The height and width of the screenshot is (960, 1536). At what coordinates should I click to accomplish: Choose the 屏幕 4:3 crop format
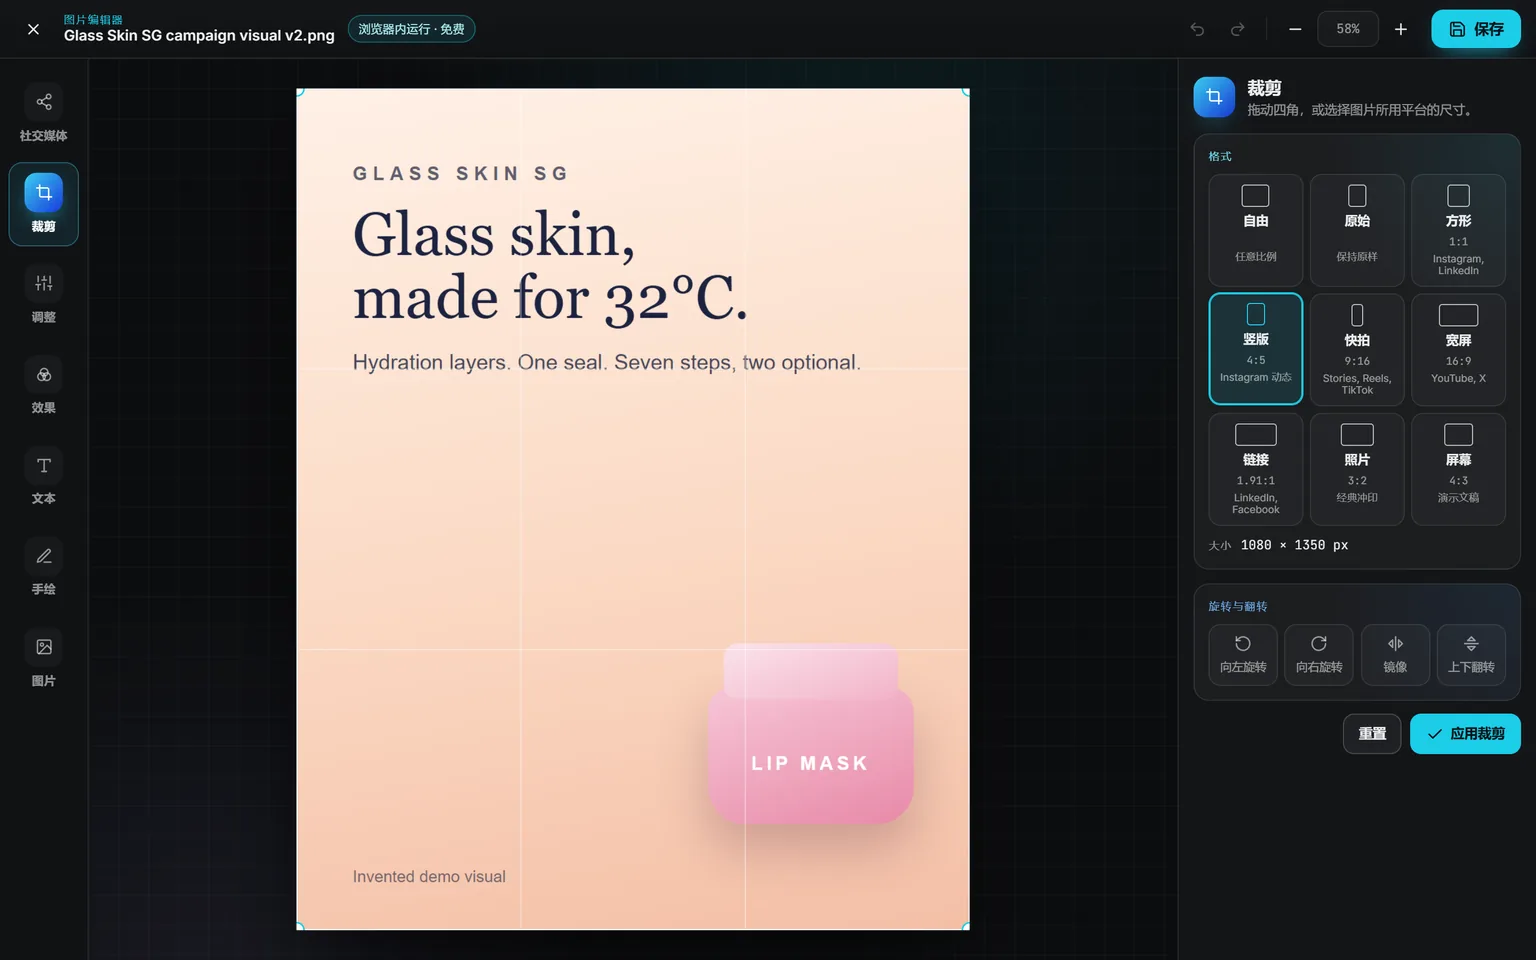click(x=1458, y=469)
